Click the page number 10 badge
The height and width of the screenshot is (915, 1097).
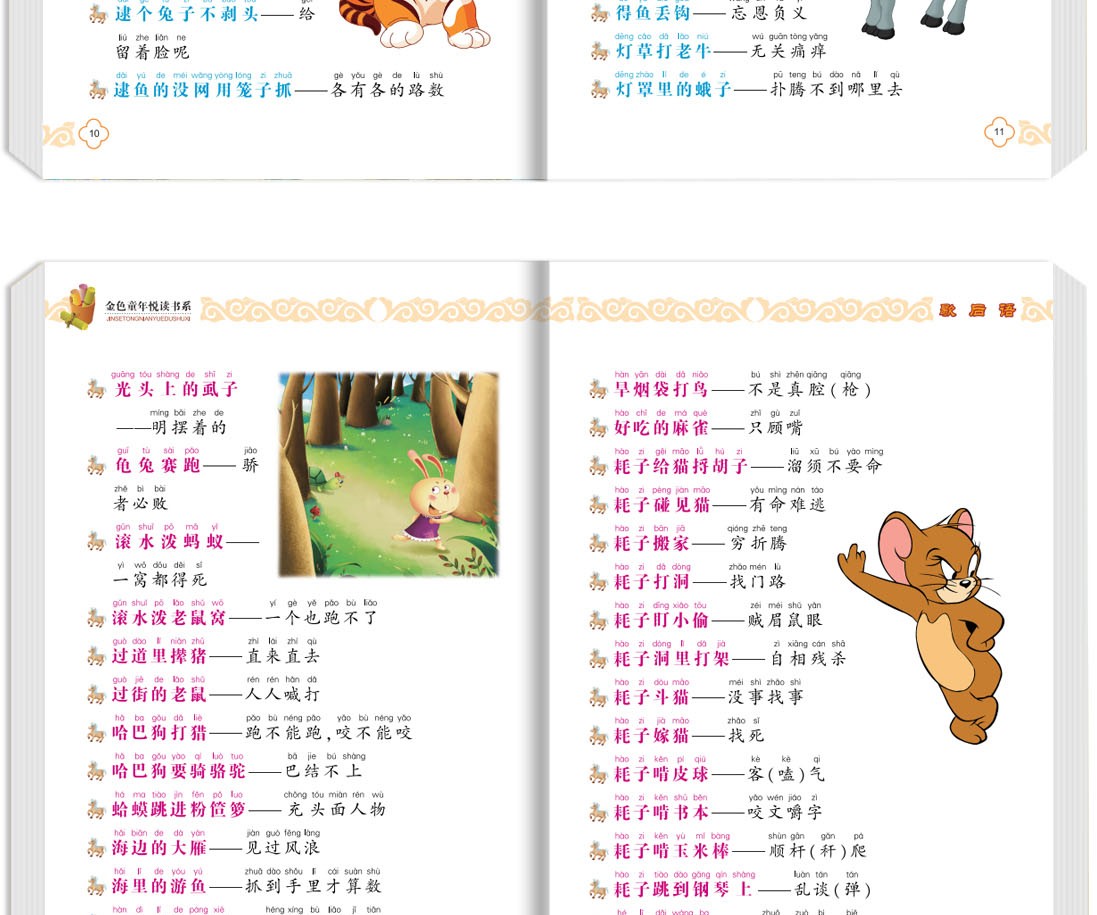tap(94, 133)
